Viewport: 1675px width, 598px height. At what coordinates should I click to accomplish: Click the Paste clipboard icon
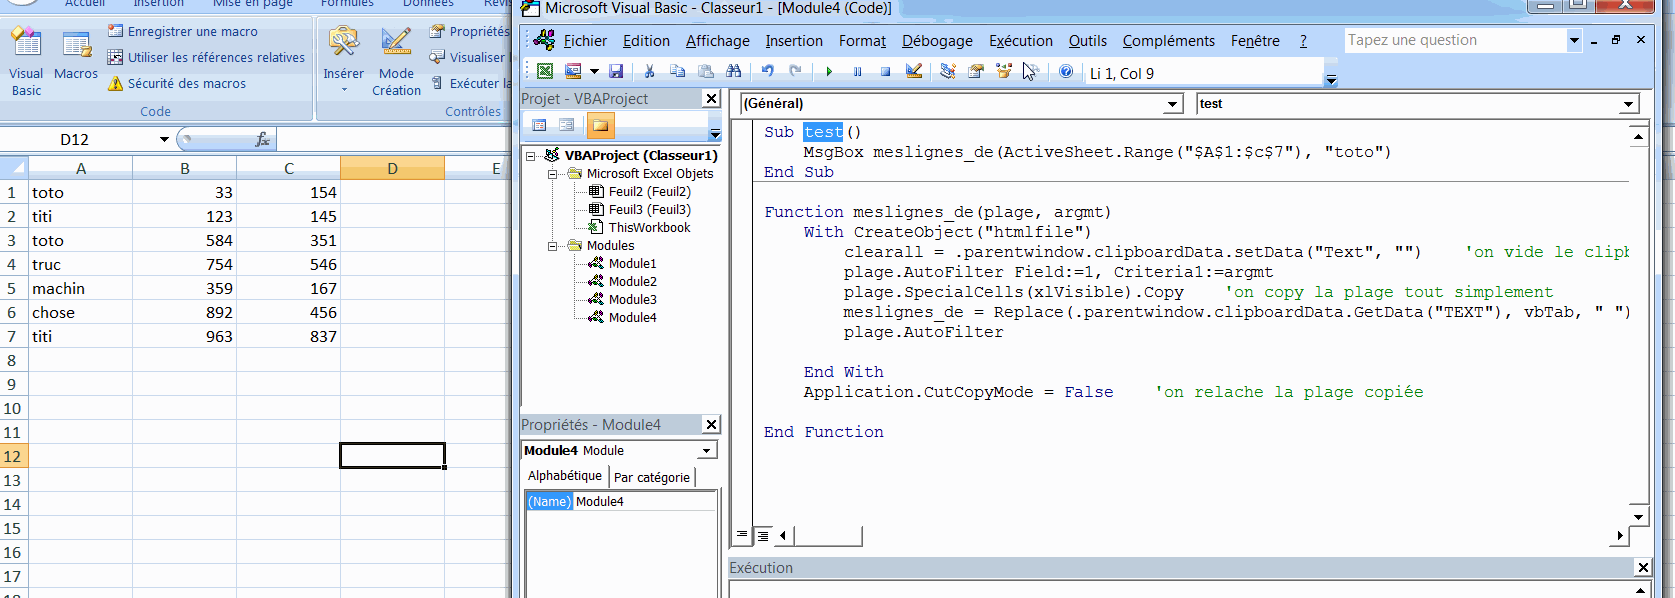click(x=705, y=71)
